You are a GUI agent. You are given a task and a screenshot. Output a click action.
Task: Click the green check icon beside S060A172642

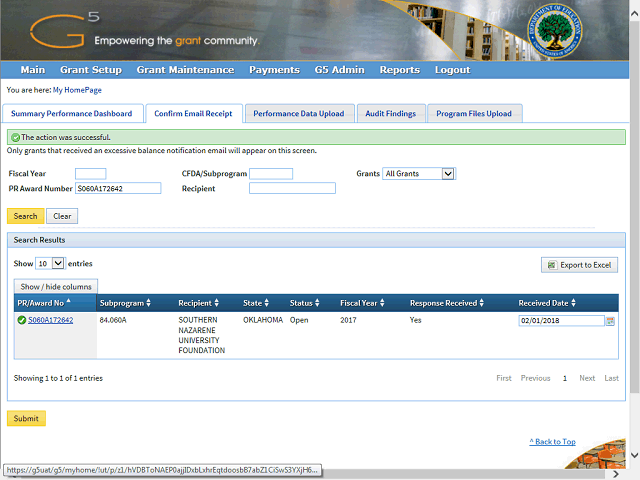[22, 320]
